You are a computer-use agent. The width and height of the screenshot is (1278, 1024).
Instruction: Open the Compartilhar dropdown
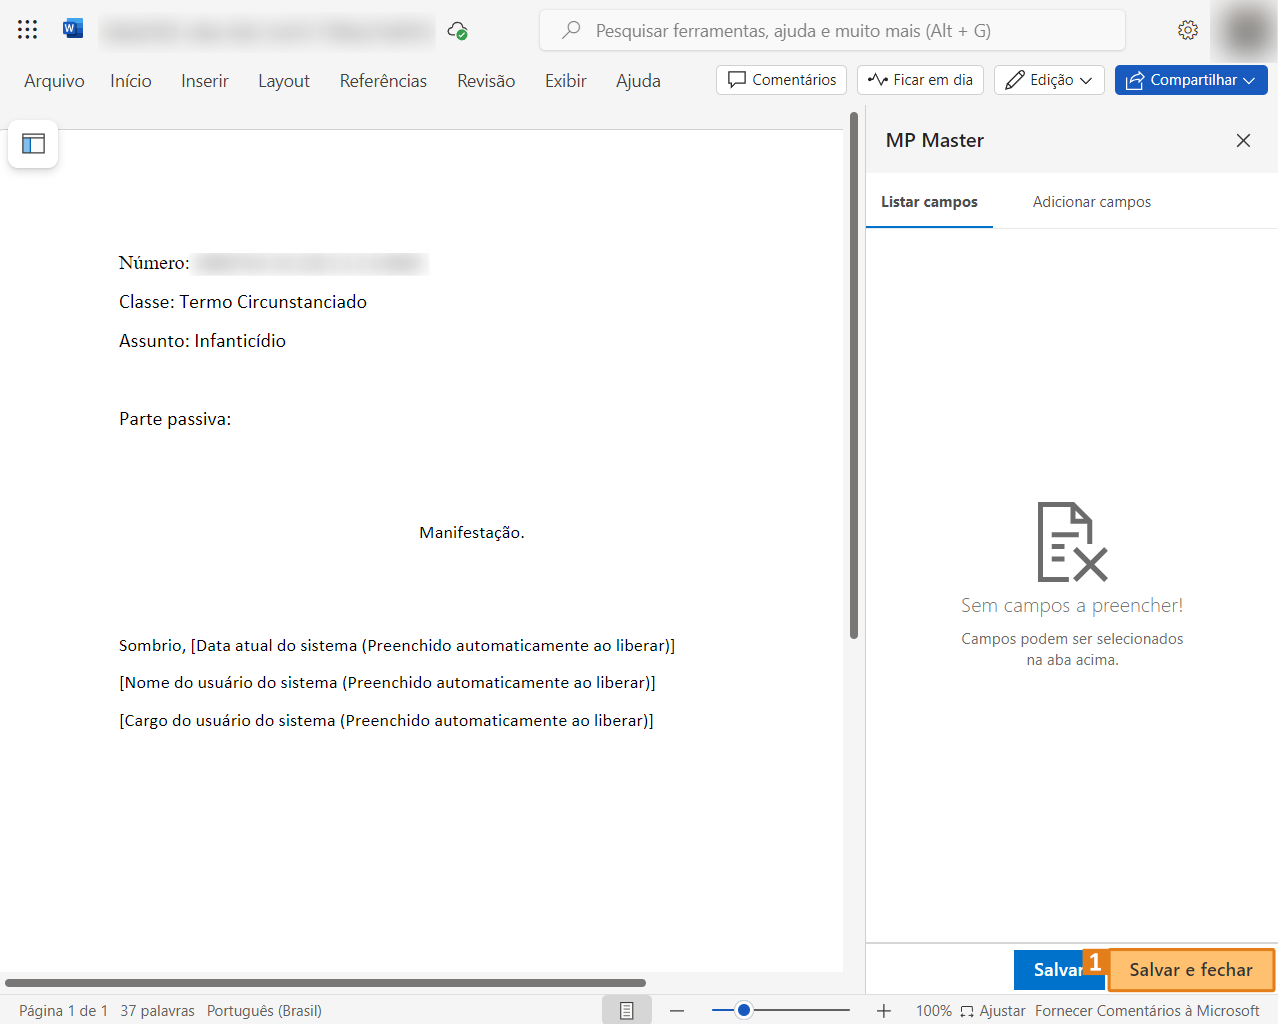[1191, 80]
